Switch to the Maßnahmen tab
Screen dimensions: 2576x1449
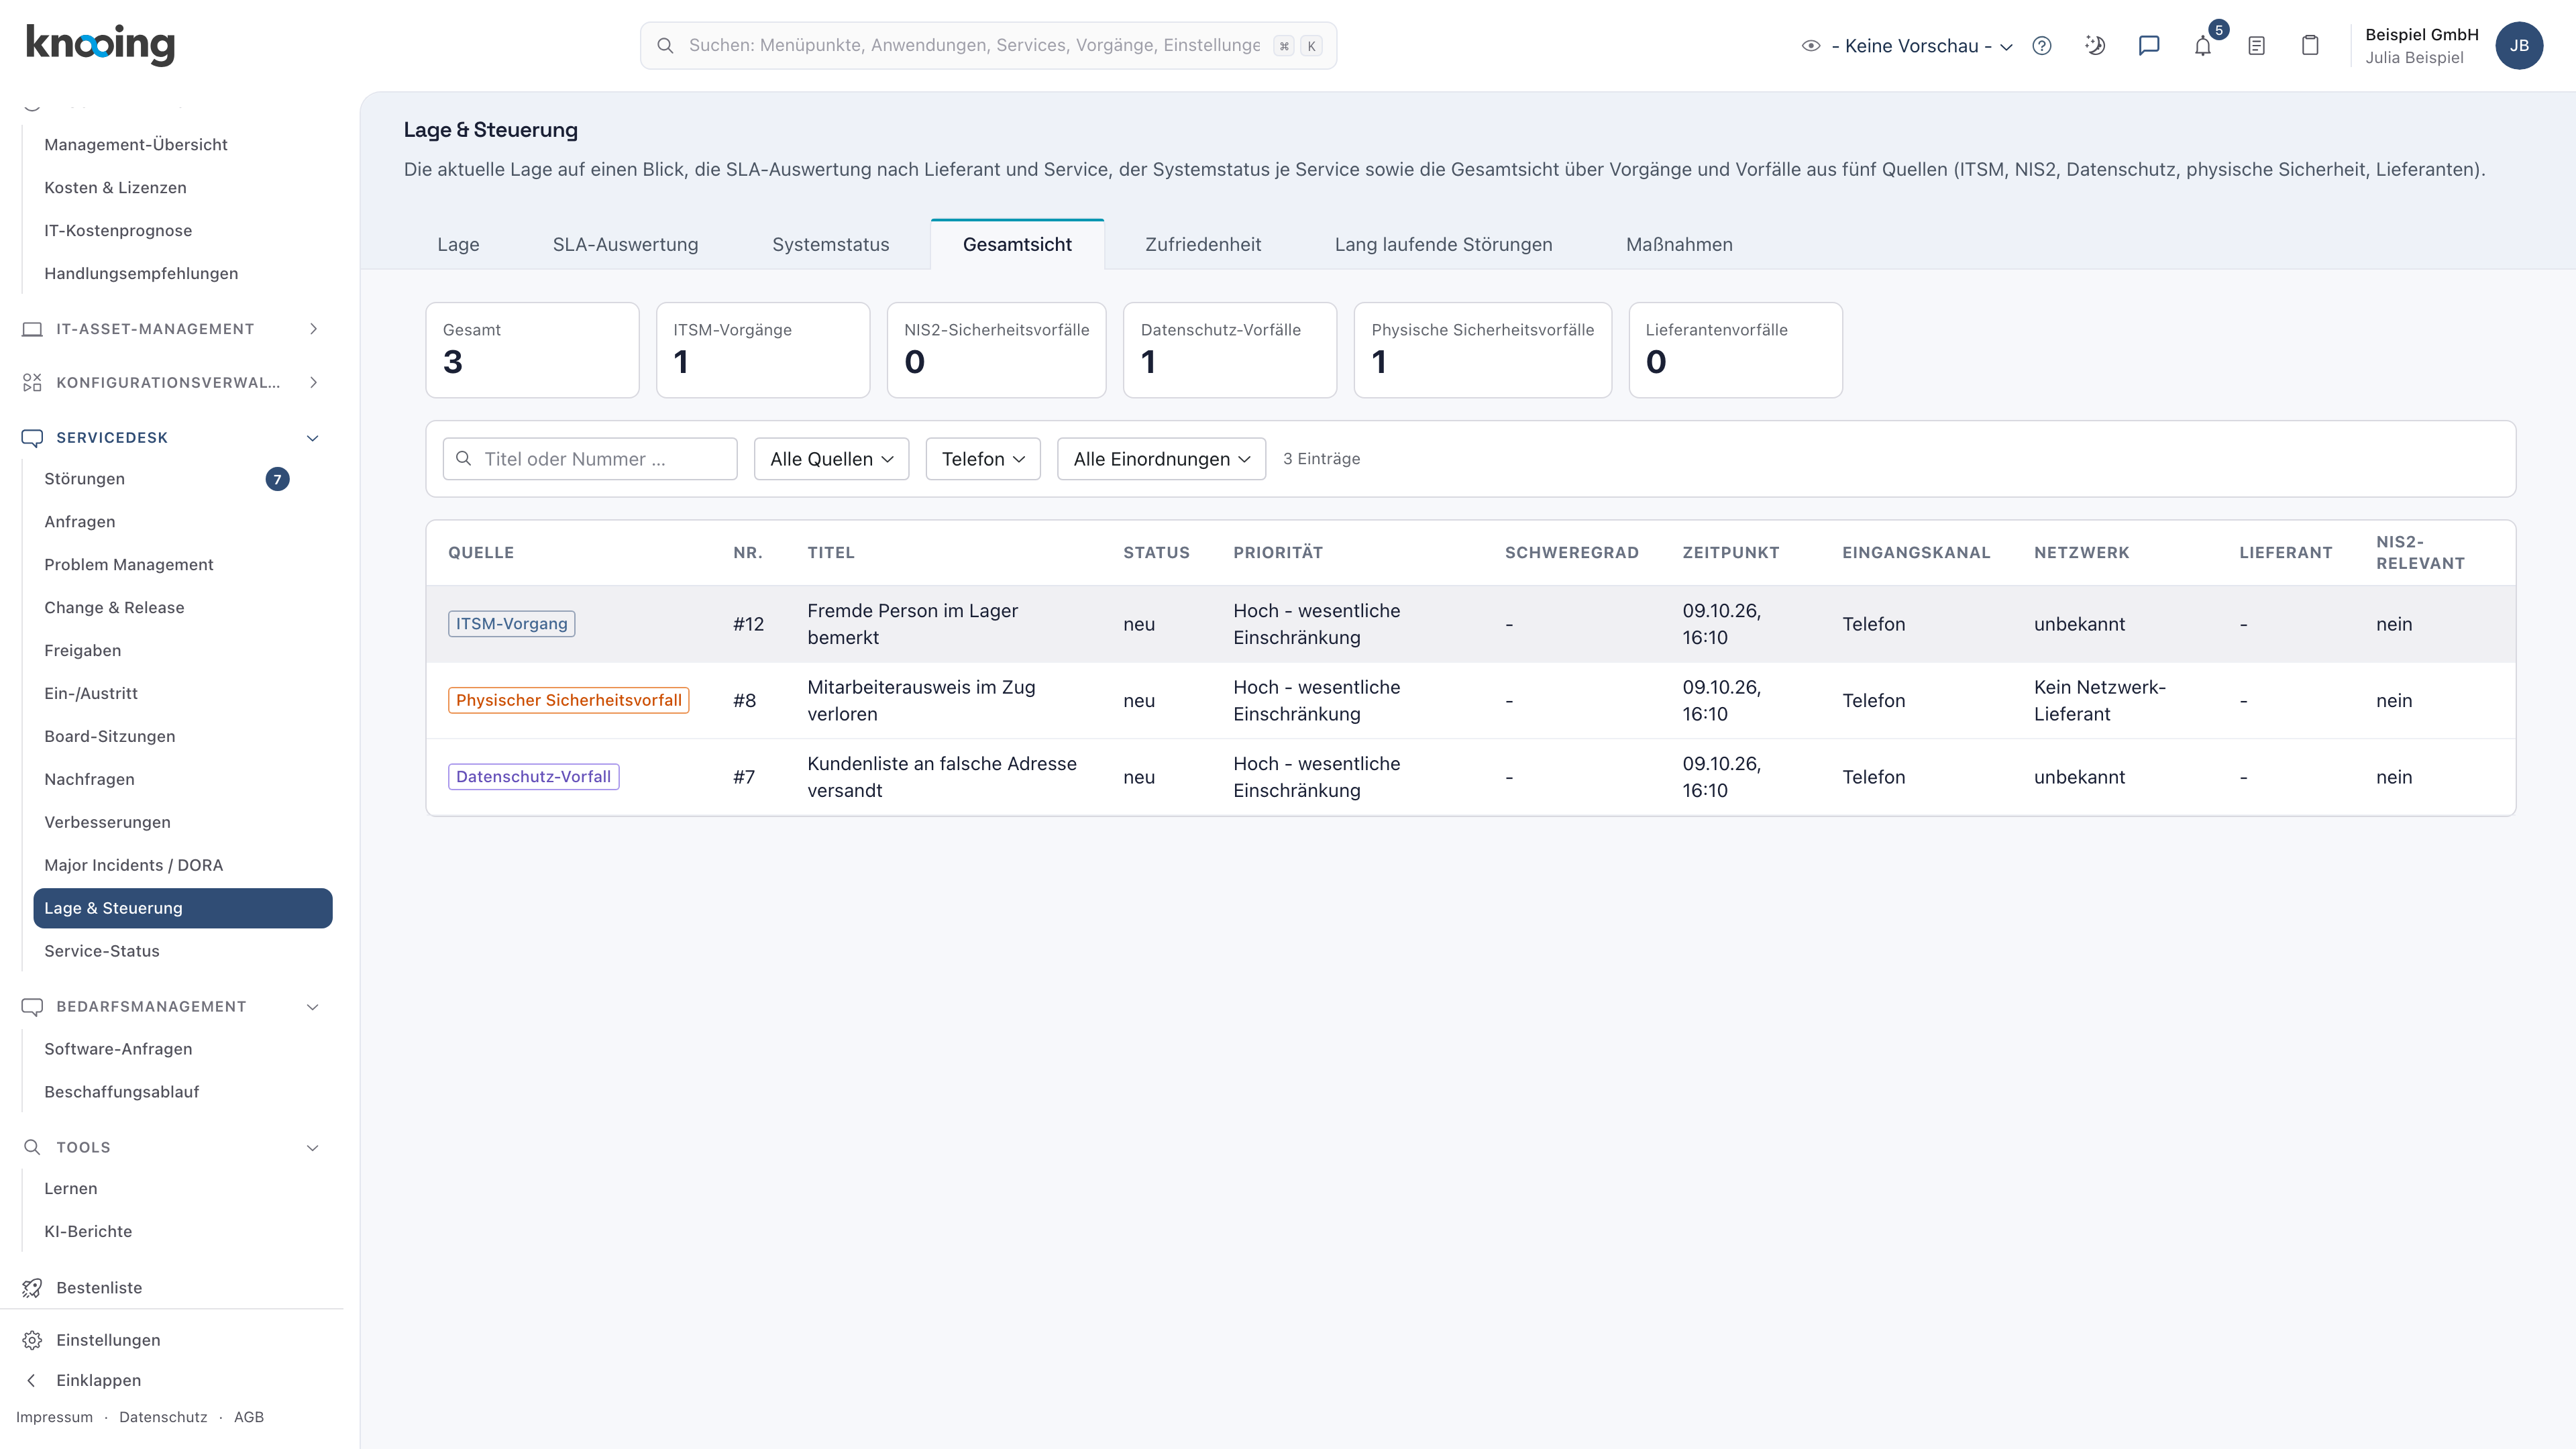pos(1679,245)
